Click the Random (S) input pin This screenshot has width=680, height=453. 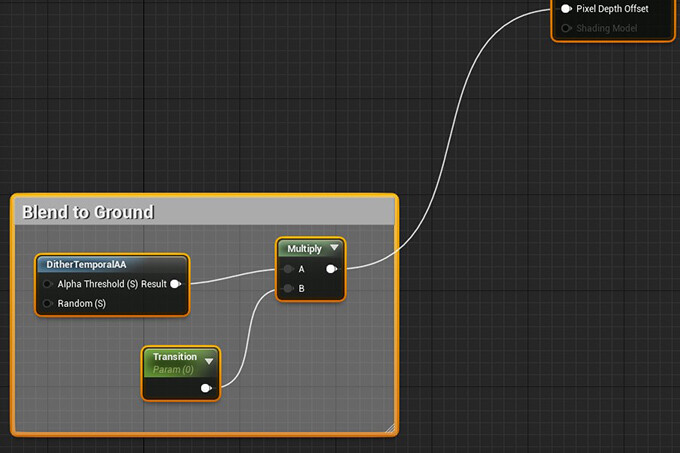[47, 303]
